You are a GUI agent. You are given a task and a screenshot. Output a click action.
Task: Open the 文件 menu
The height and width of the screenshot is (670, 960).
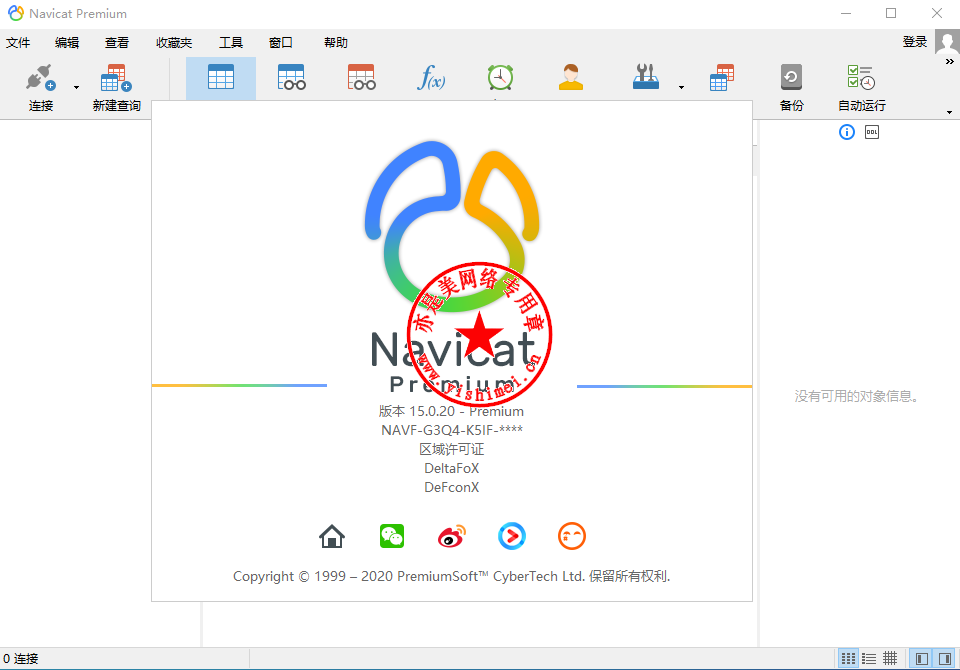click(18, 43)
